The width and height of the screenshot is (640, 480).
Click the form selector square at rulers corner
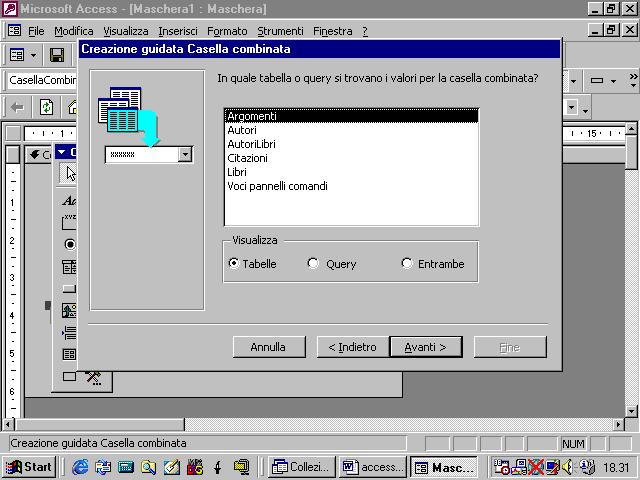(13, 133)
